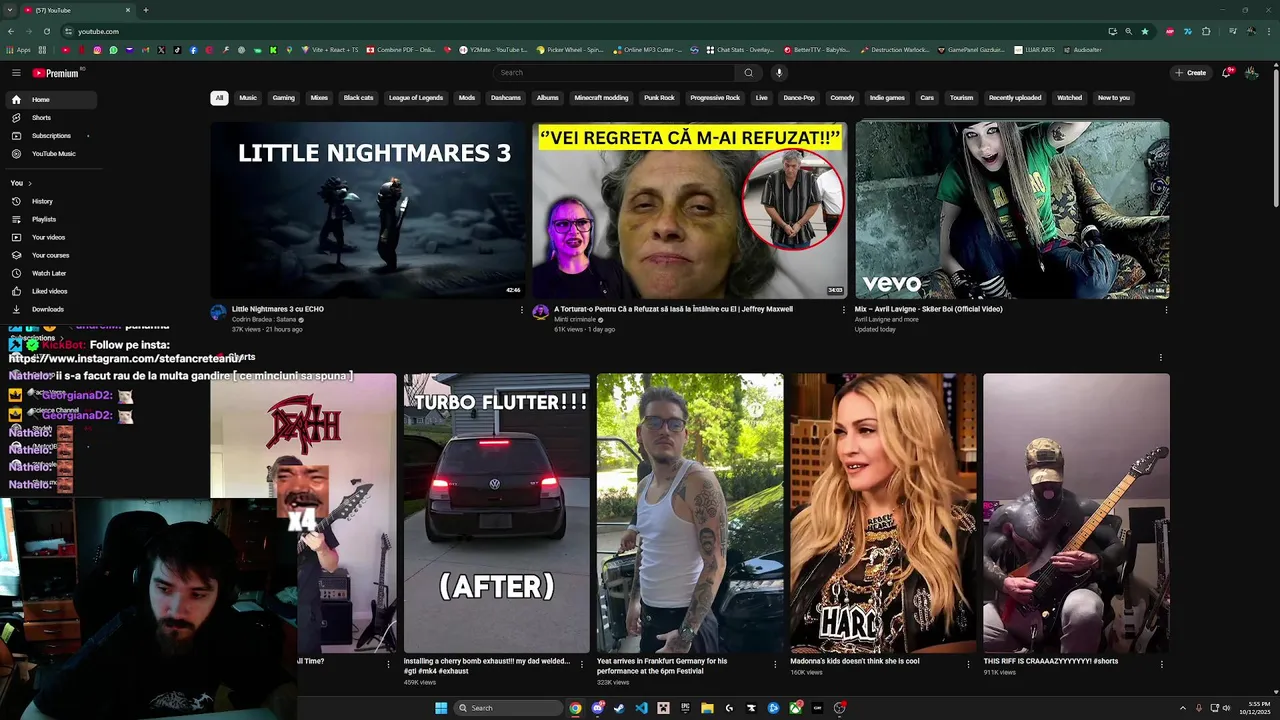Open options for THIS RIFF IS CRAAAZY short
Screen dimensions: 1280x720
point(1161,664)
